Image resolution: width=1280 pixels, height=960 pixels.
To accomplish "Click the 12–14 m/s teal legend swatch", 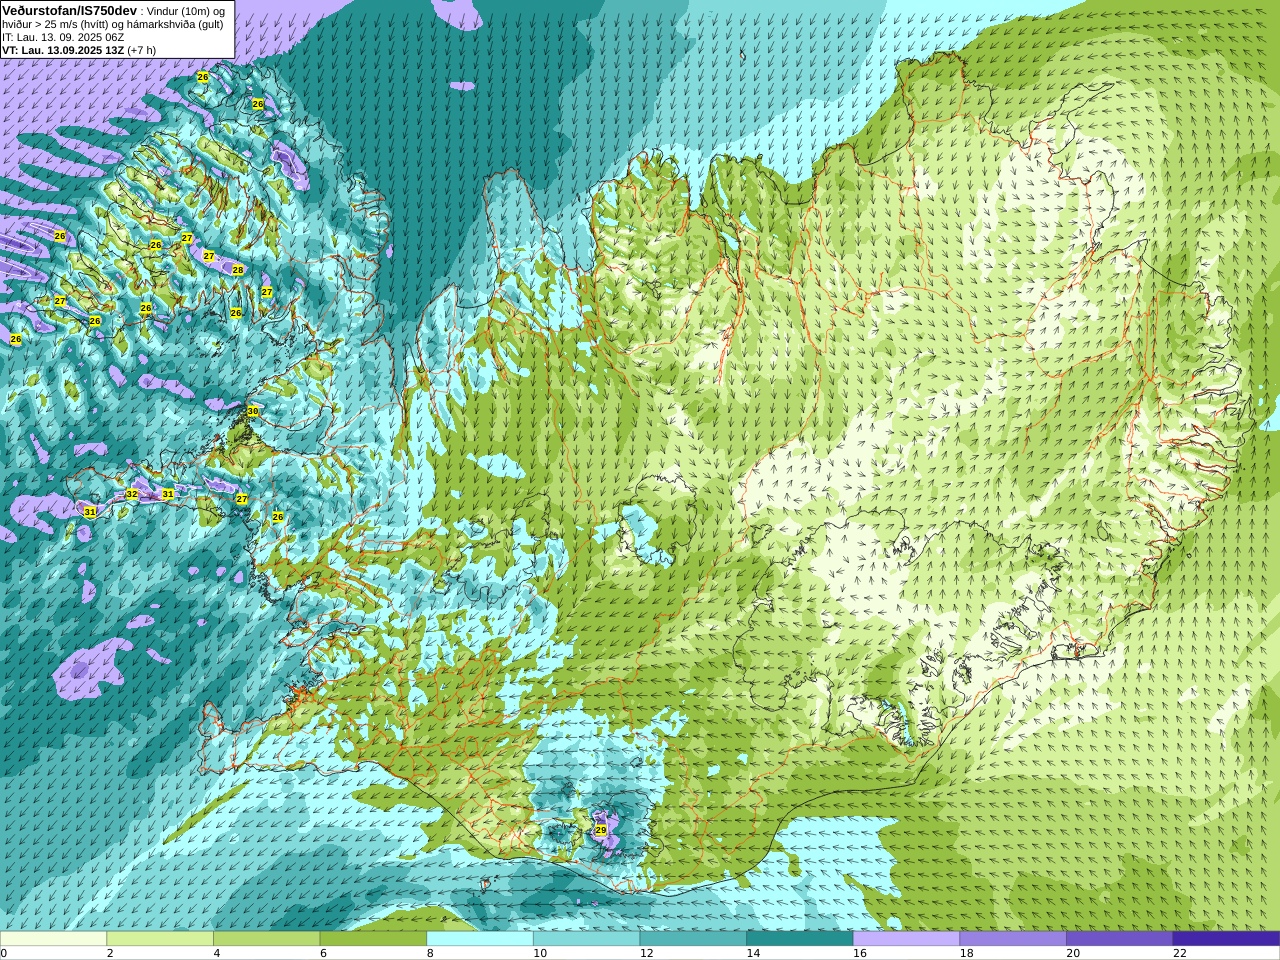I will point(693,939).
